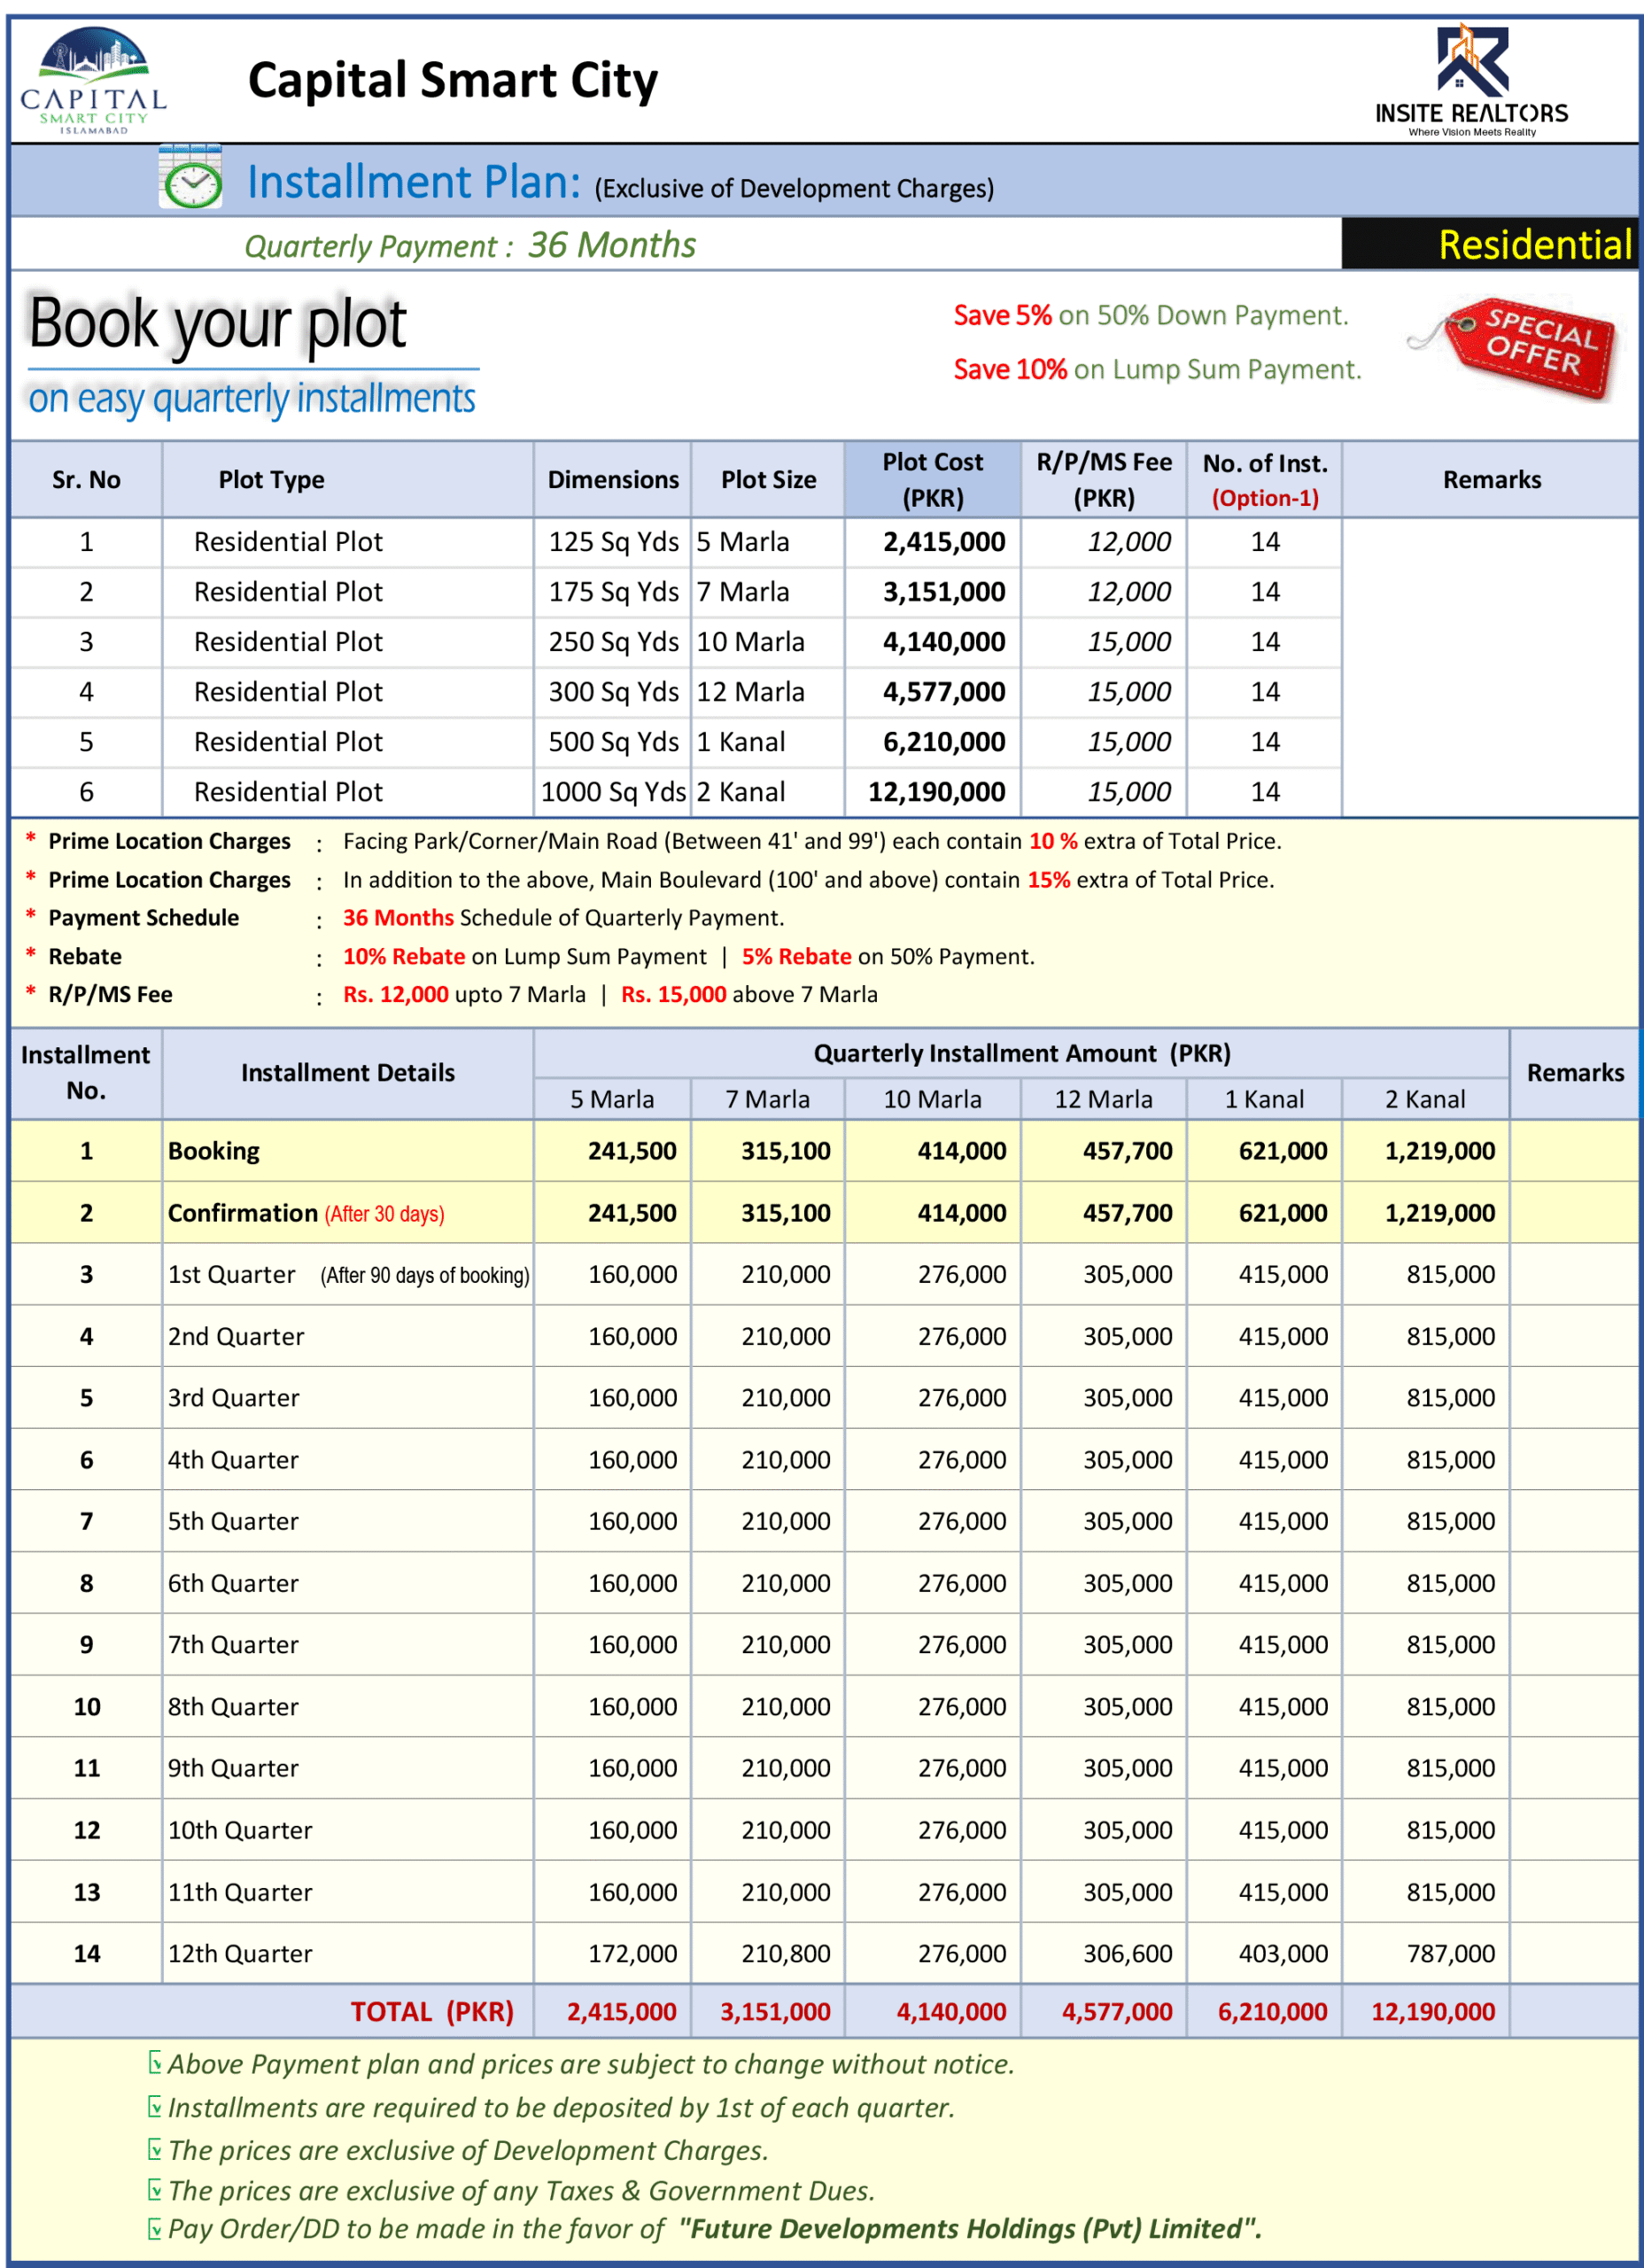Click the 'Installment Details' column header
Screen dimensions: 1644x2268
coord(348,1073)
